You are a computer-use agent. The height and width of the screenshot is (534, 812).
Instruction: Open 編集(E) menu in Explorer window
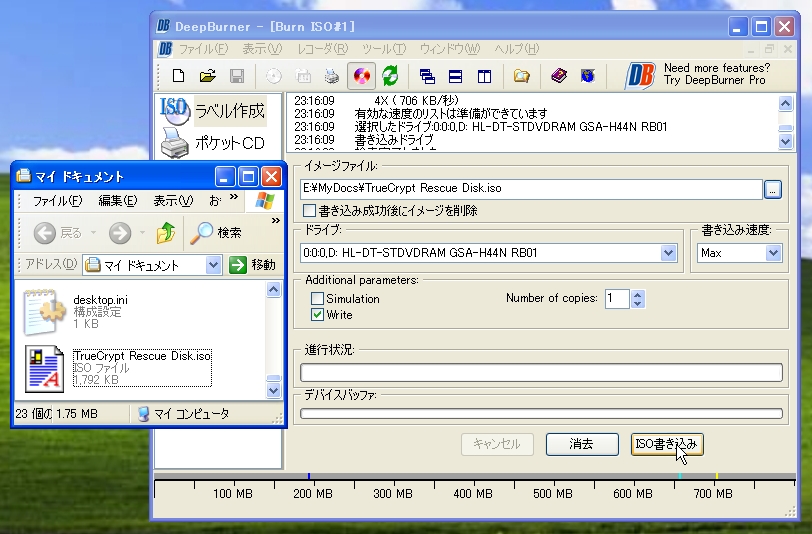point(118,201)
